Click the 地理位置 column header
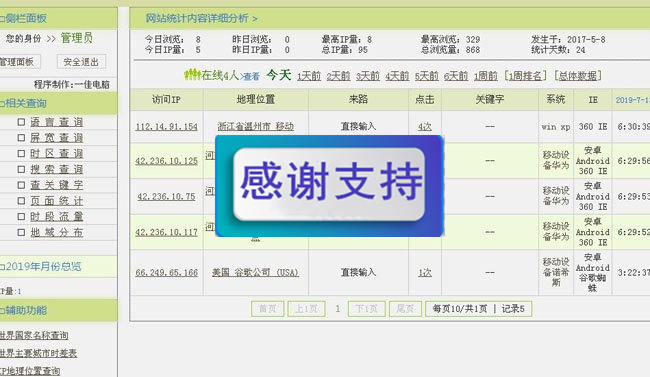The image size is (650, 377). tap(256, 100)
